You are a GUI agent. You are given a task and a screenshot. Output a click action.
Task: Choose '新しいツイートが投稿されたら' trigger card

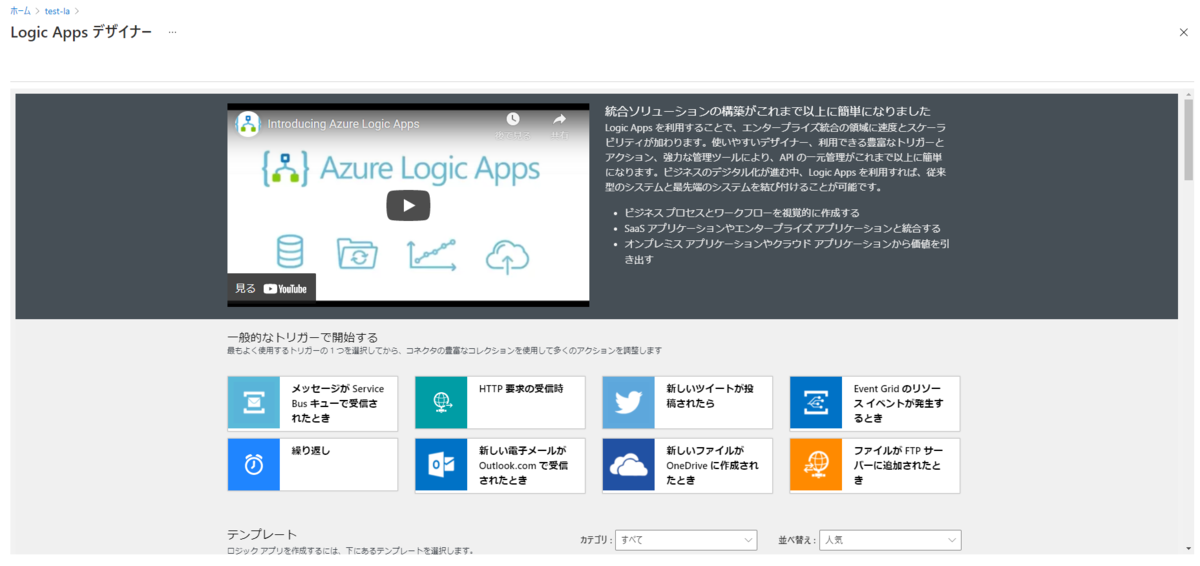687,402
